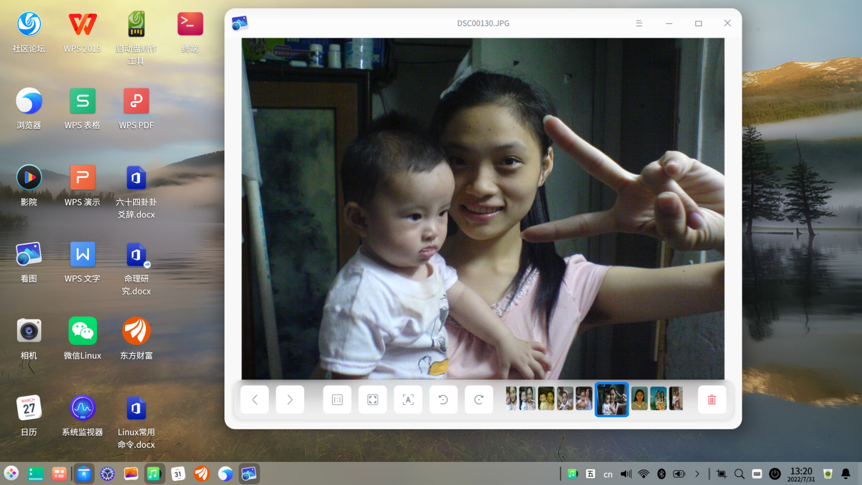Select the portrait thumbnail after the current one
This screenshot has width=862, height=485.
[639, 399]
